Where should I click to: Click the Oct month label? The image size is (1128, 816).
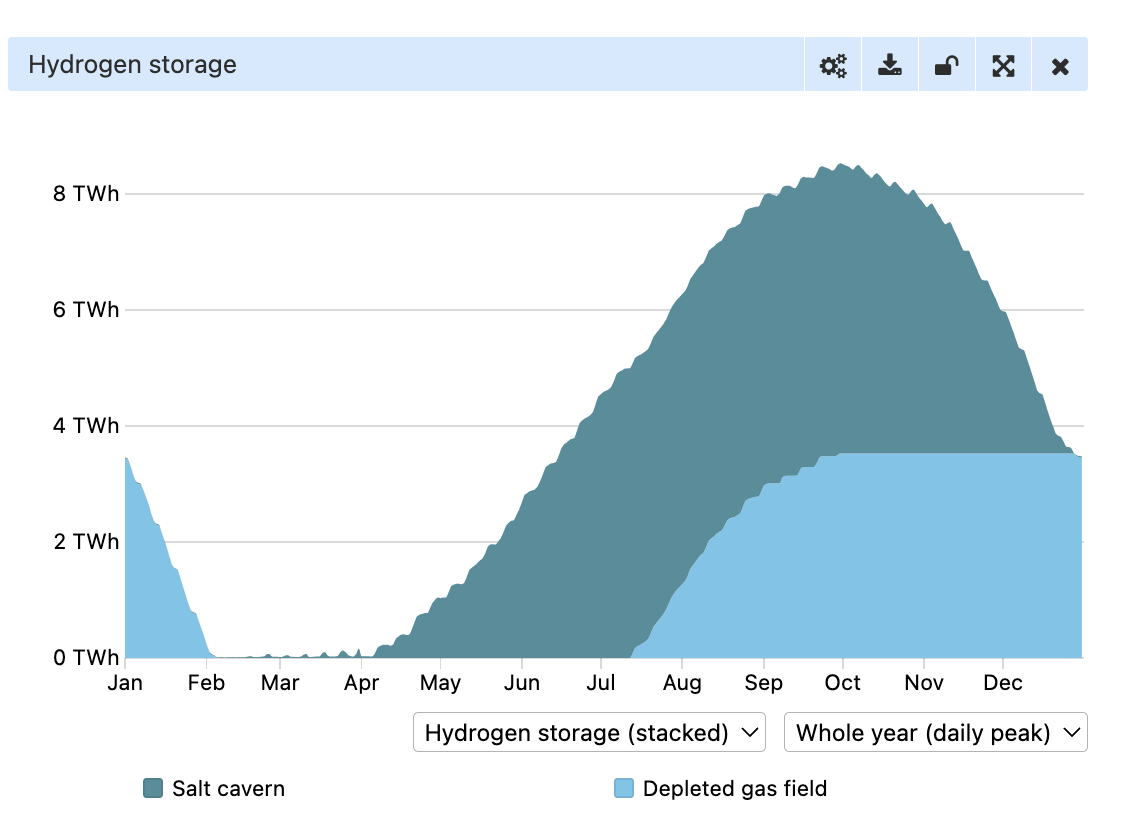(x=842, y=683)
